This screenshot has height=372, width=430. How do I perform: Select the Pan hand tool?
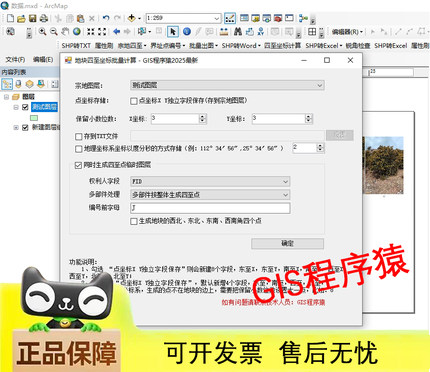pyautogui.click(x=65, y=32)
